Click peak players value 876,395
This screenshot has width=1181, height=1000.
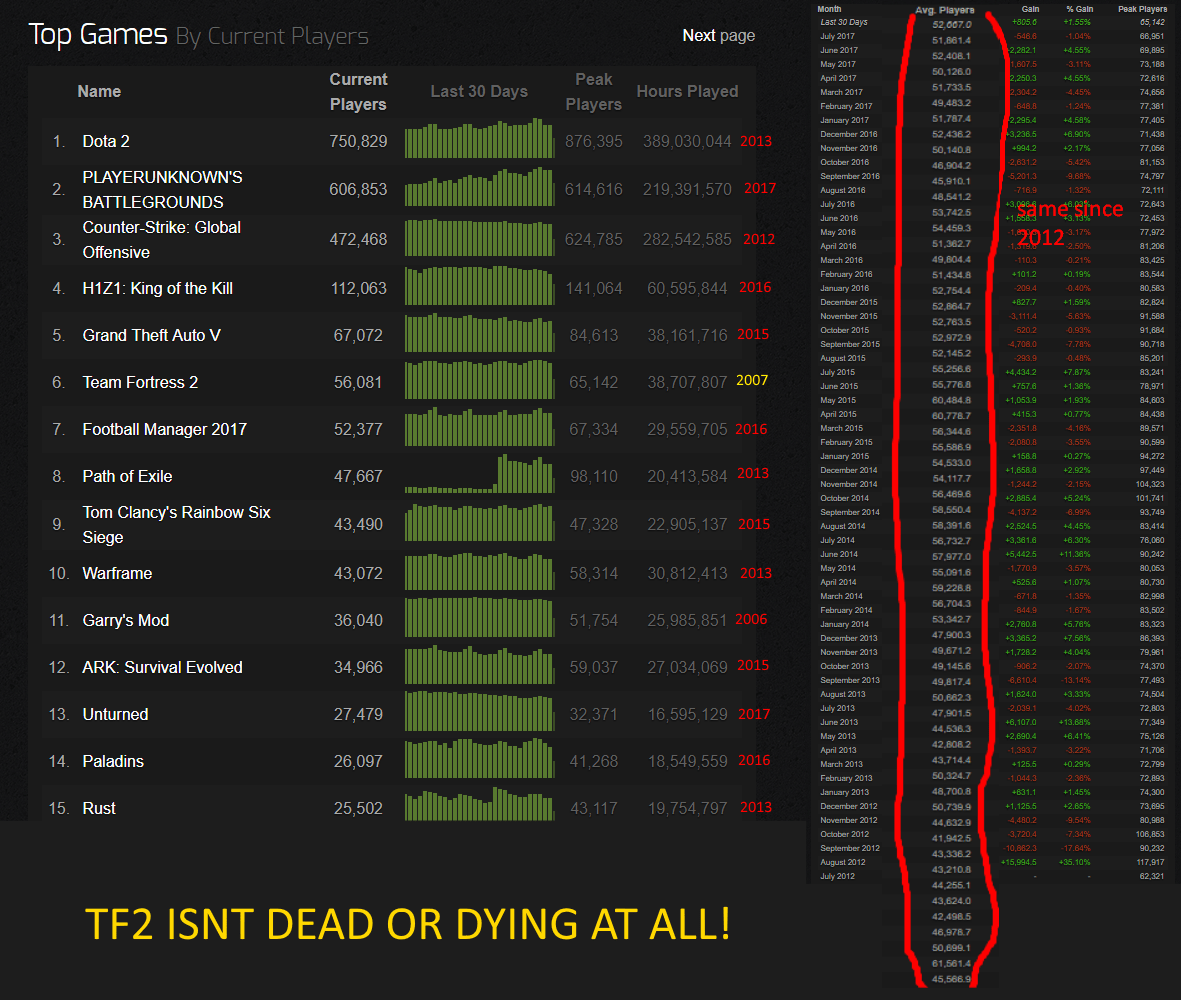[594, 142]
